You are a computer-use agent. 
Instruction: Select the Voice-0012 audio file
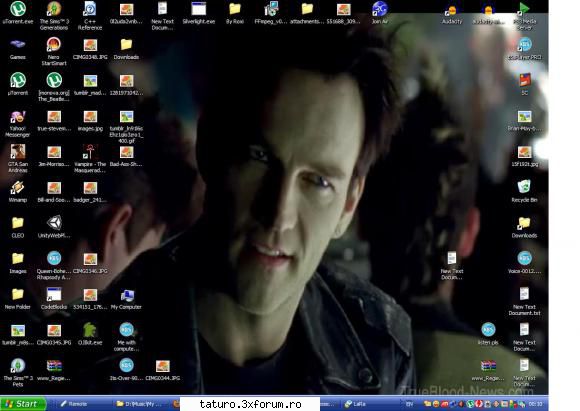click(525, 263)
